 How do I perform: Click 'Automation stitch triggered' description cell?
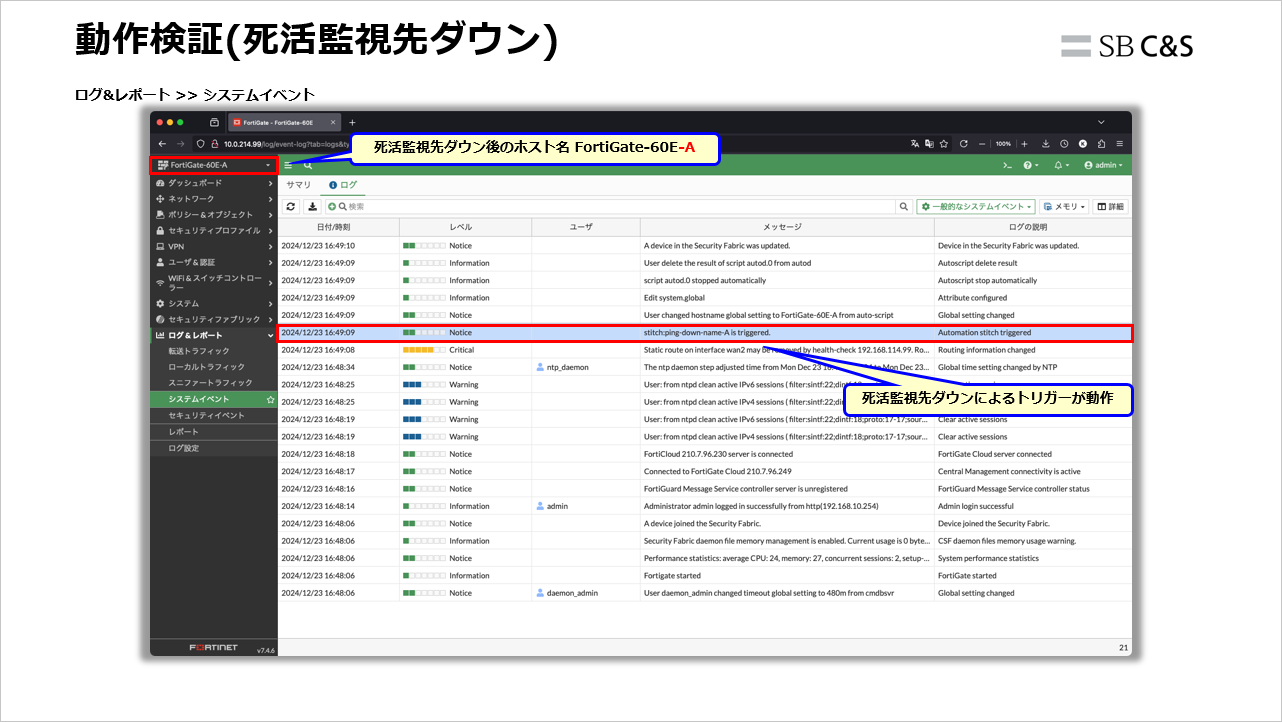coord(1033,332)
